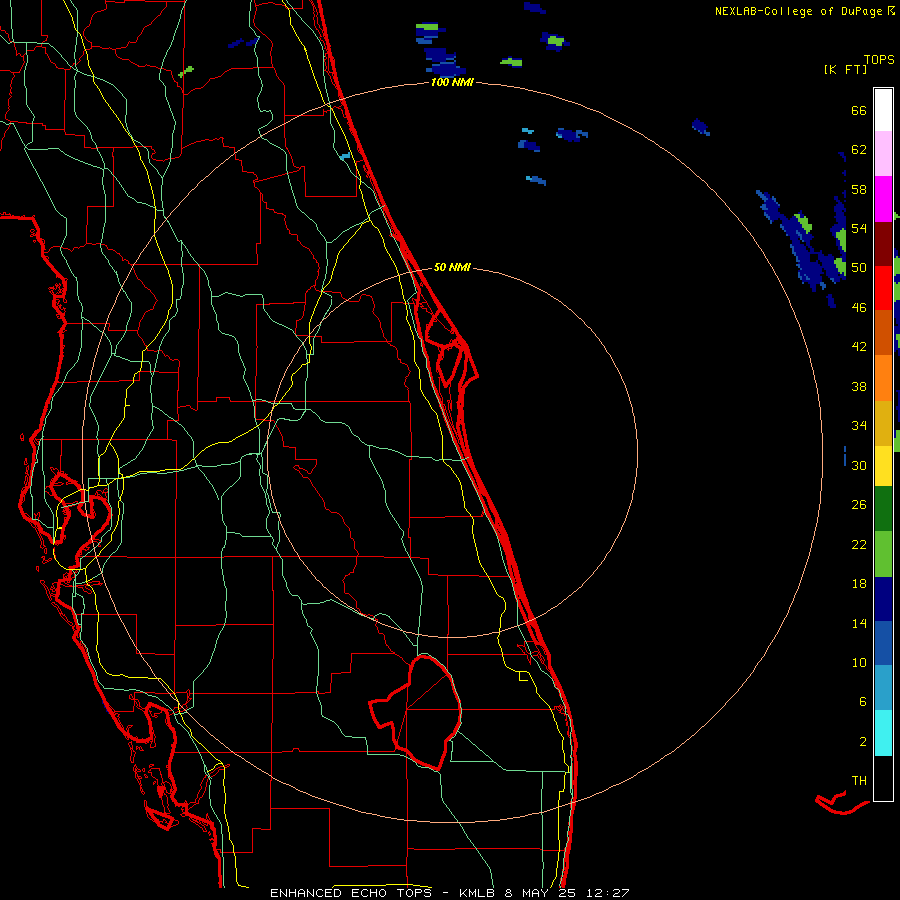Click the 18 legend value
900x900 pixels.
point(859,584)
